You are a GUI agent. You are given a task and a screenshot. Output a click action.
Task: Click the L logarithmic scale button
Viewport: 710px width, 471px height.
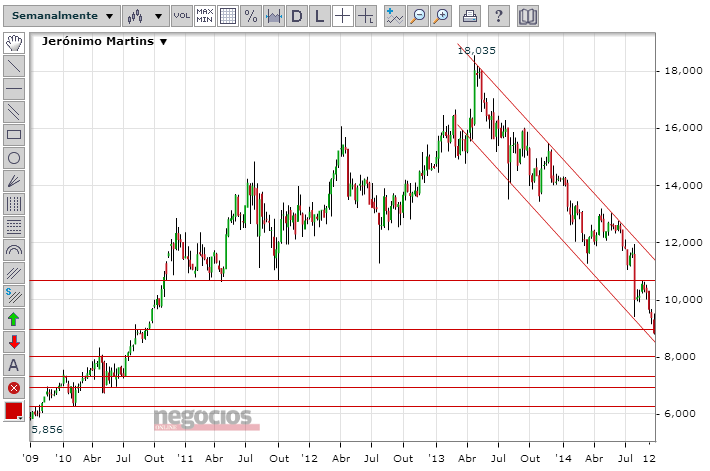pyautogui.click(x=320, y=16)
